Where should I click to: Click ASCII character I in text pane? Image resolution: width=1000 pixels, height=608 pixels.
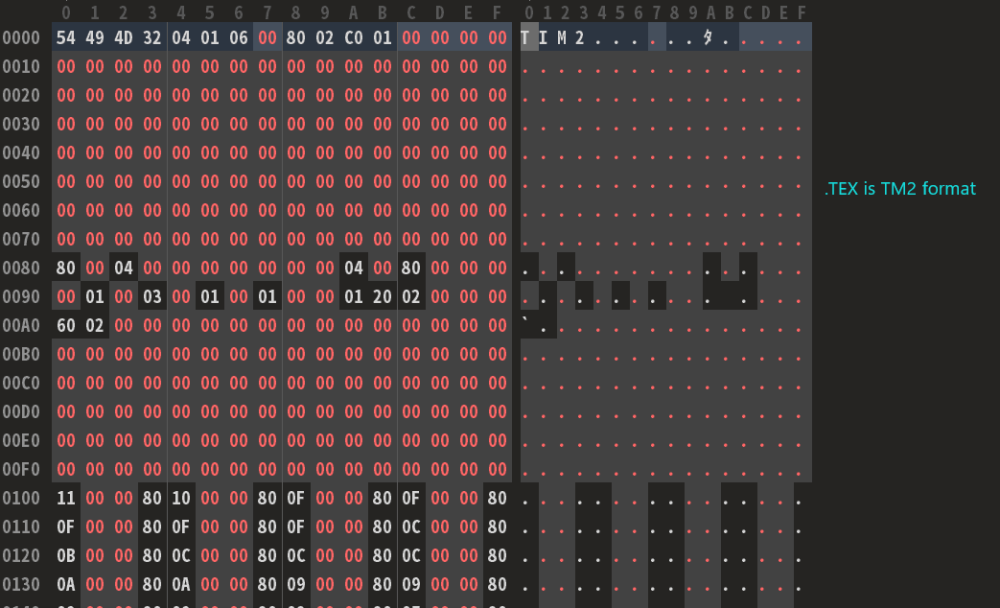coord(543,38)
